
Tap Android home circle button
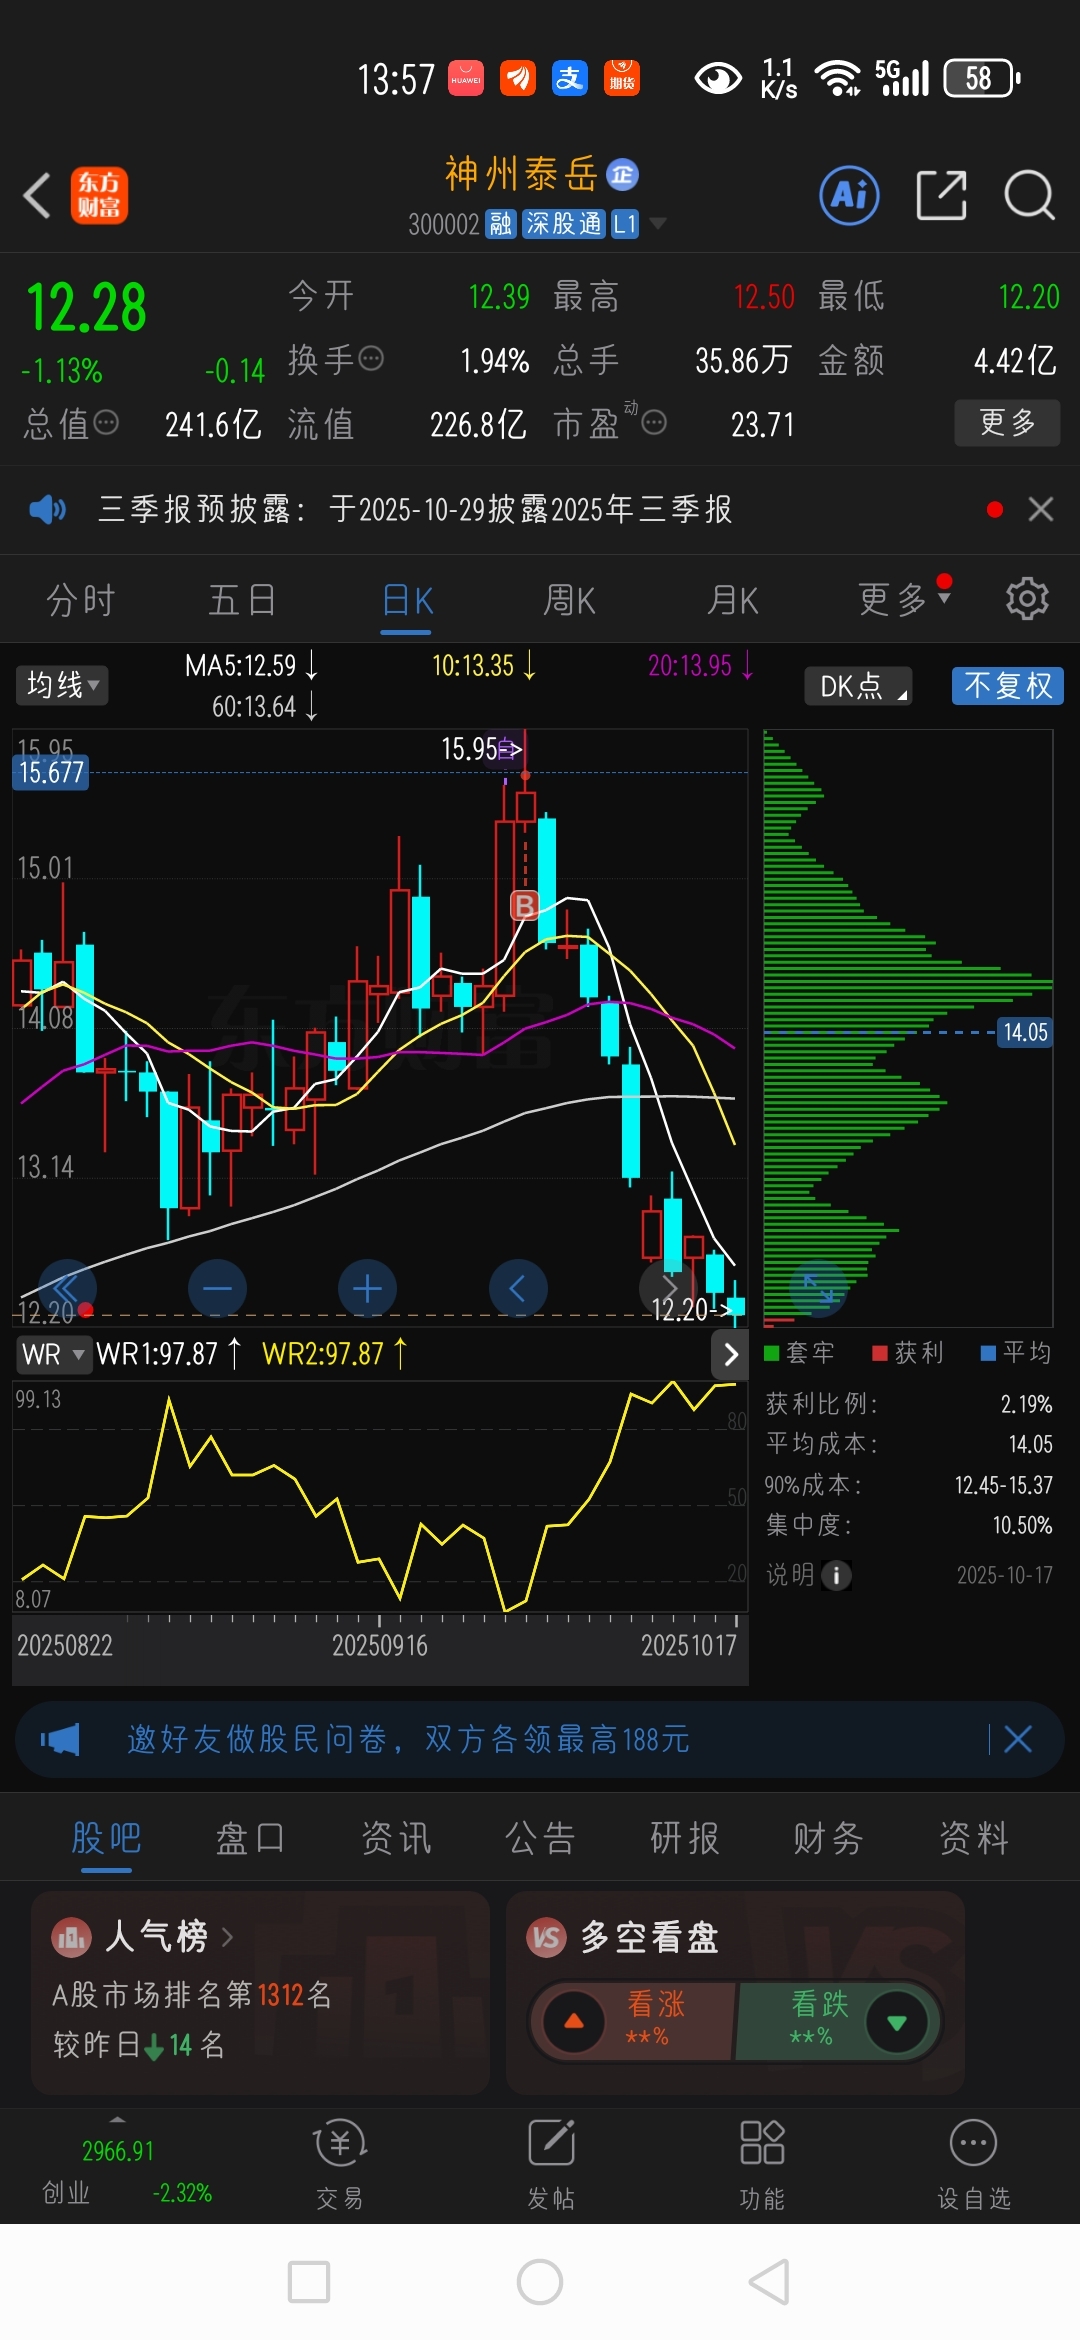(x=540, y=2282)
